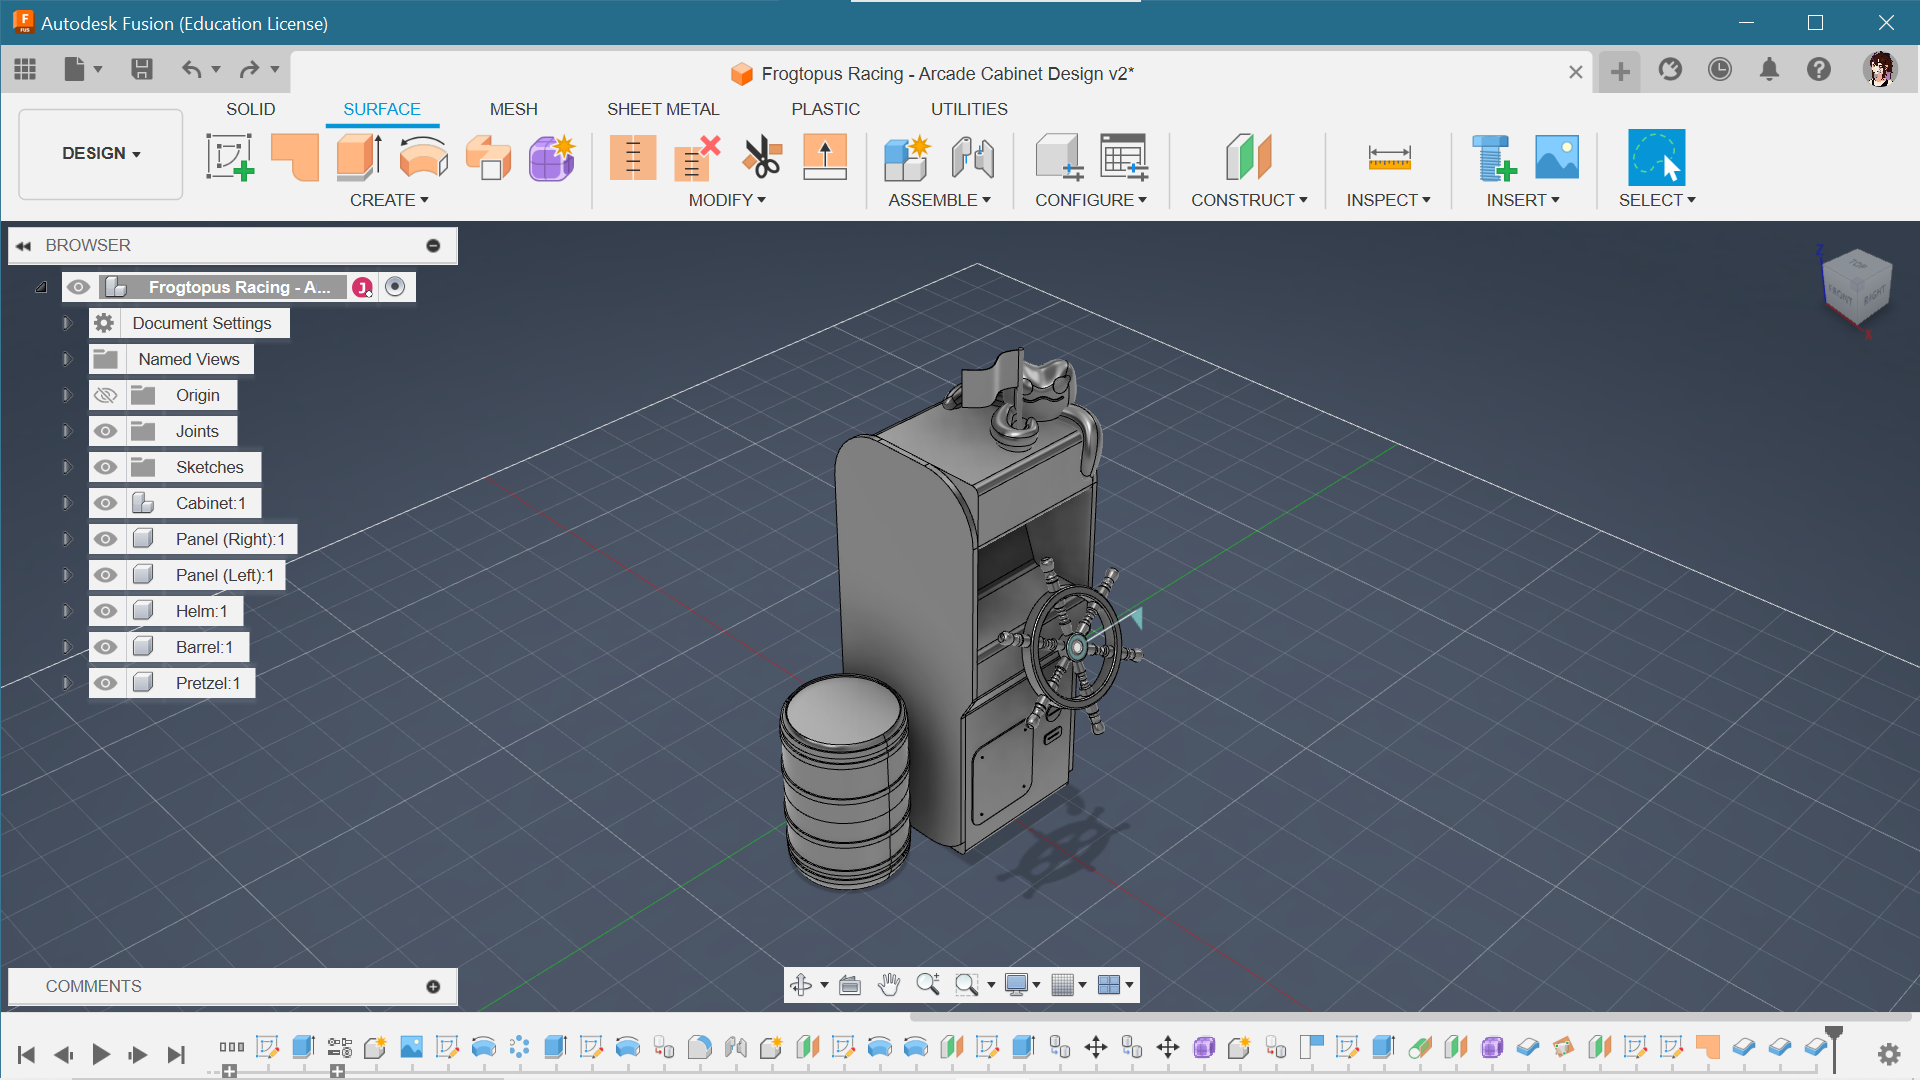
Task: Switch to the MESH ribbon tab
Action: [x=512, y=108]
